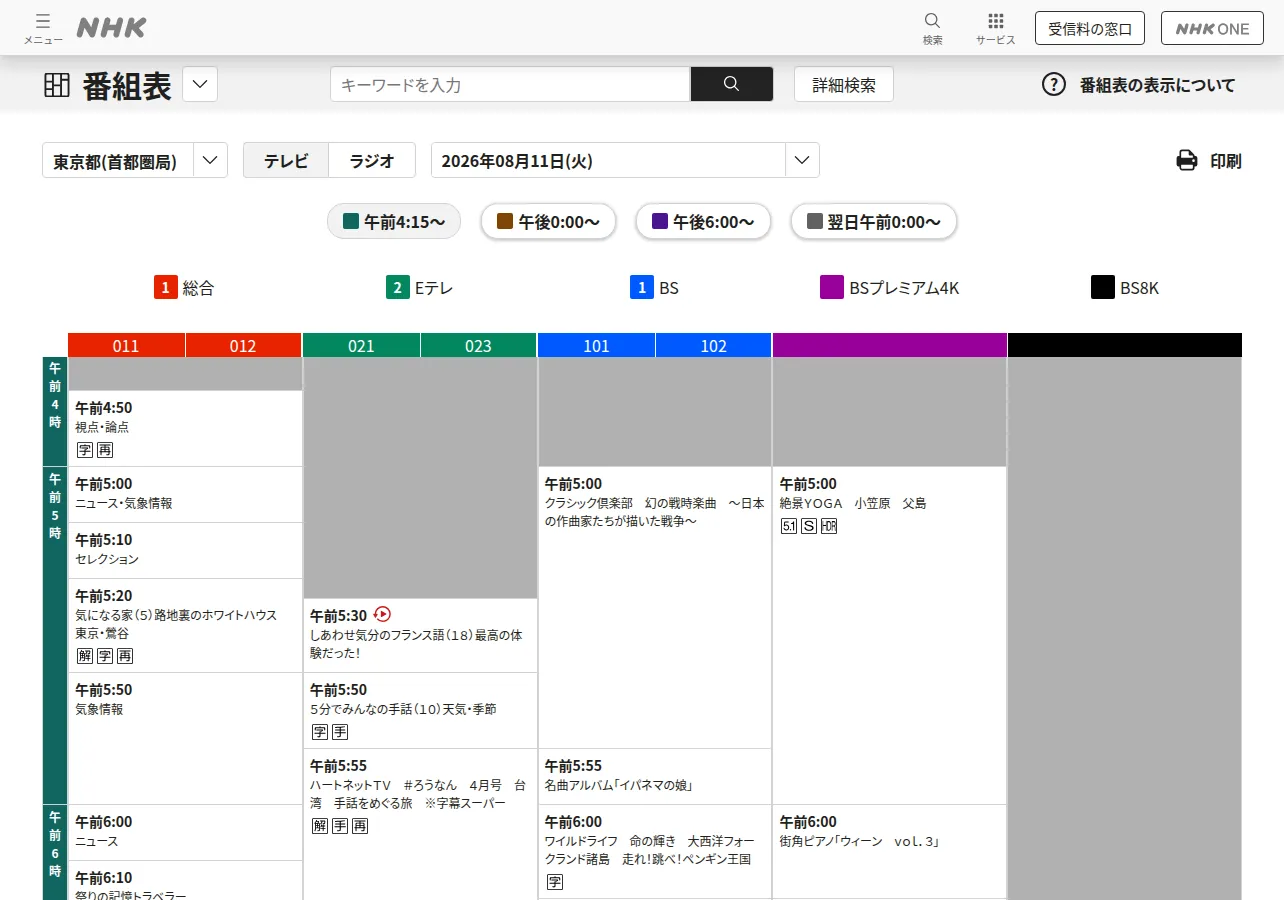The height and width of the screenshot is (900, 1284).
Task: Focus the キーワードを入力 search field
Action: point(510,84)
